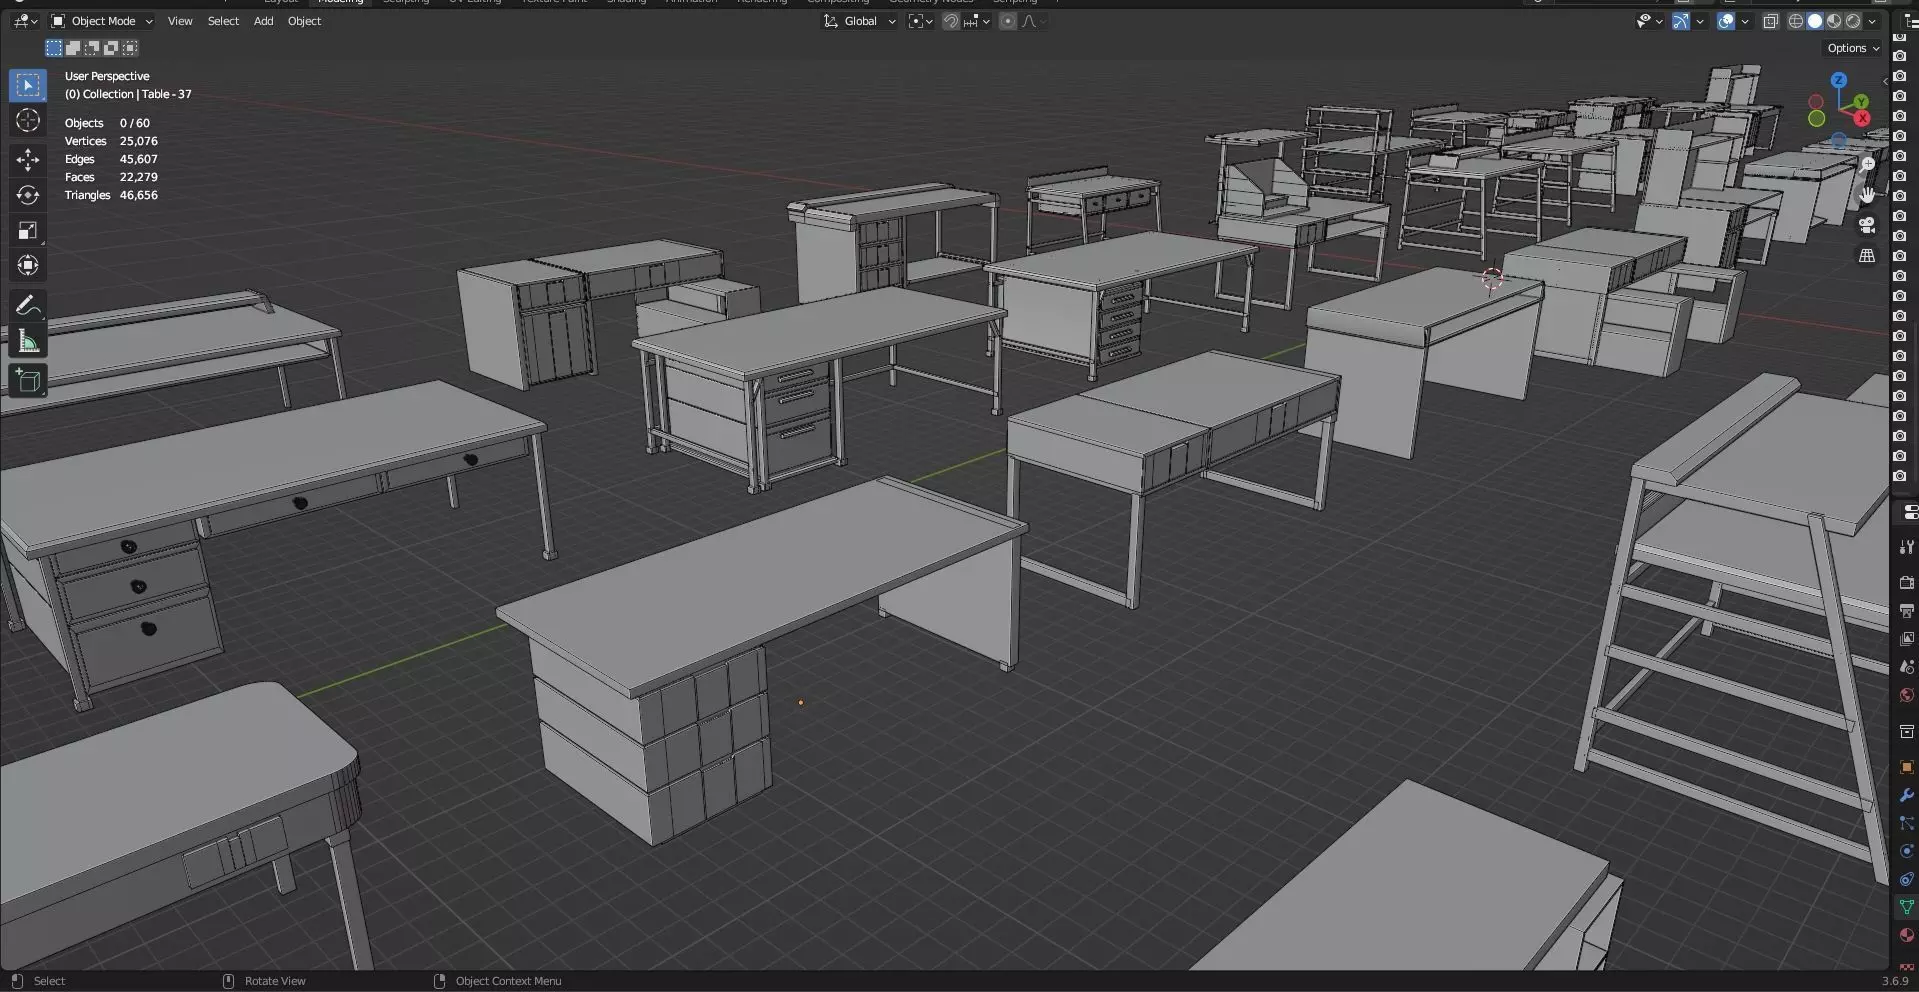Open the World properties tab
Viewport: 1919px width, 992px height.
(1907, 695)
